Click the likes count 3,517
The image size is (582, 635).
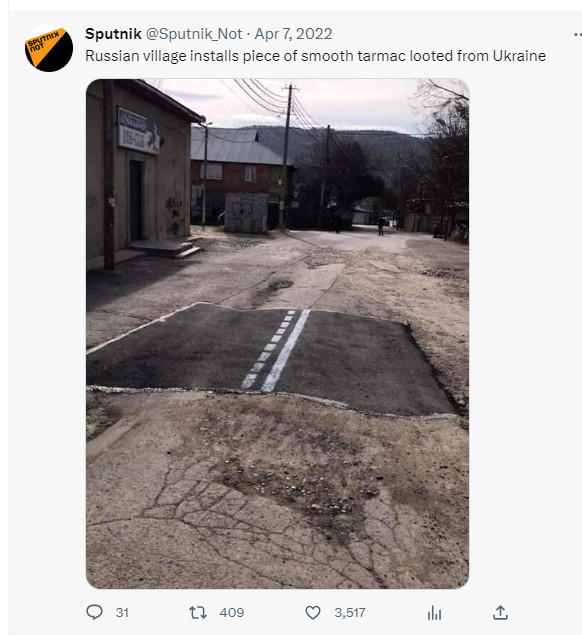click(x=350, y=612)
